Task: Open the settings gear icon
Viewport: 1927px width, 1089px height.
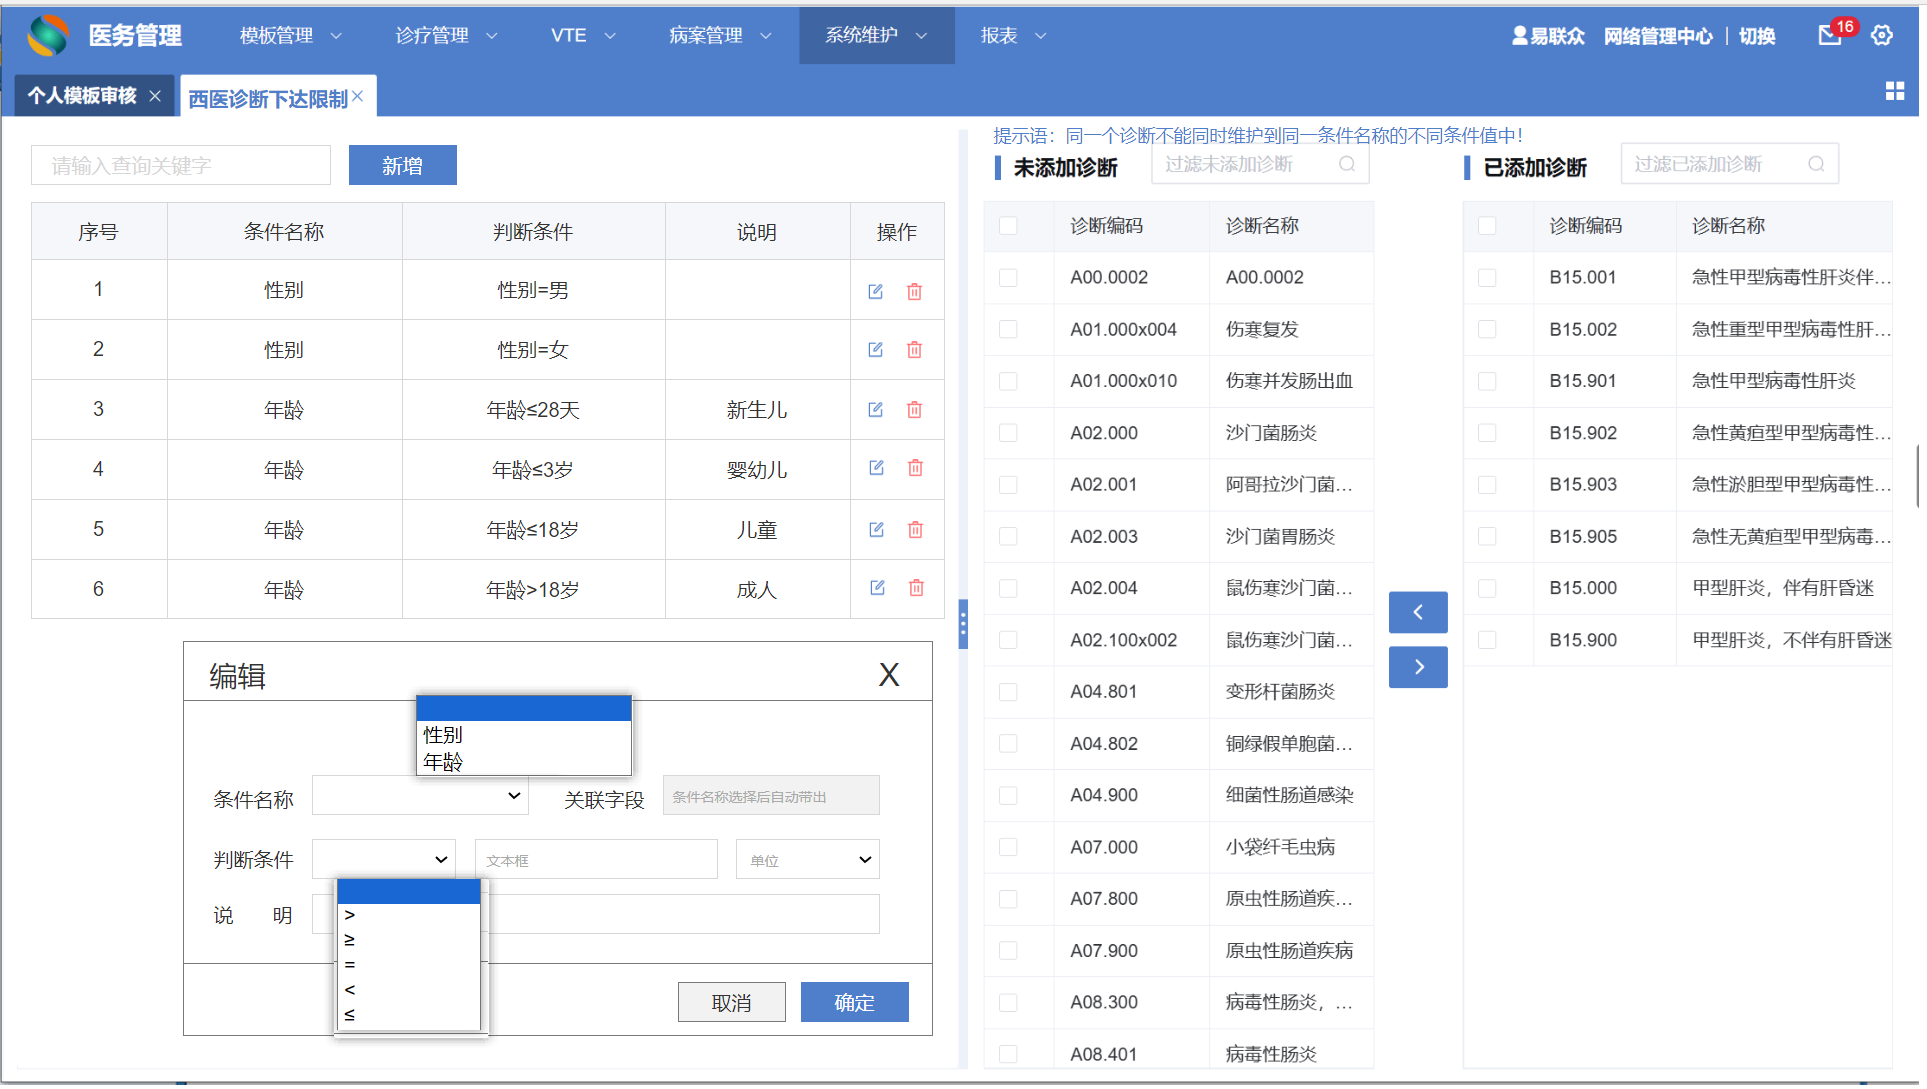Action: click(1882, 36)
